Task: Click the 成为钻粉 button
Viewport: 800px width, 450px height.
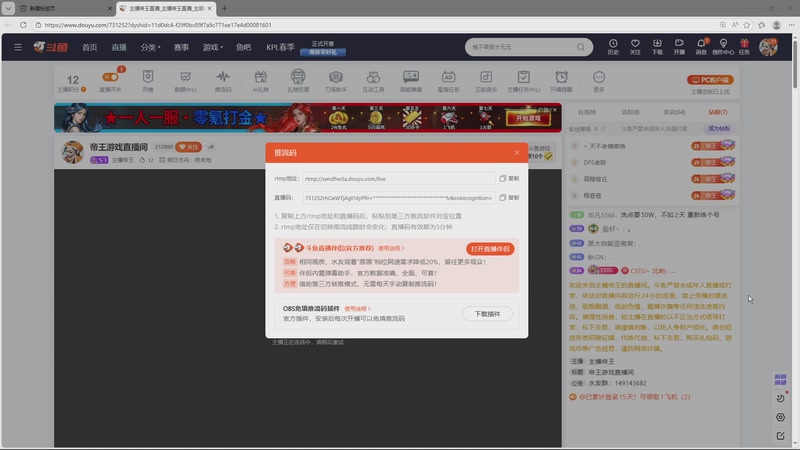Action: click(718, 129)
